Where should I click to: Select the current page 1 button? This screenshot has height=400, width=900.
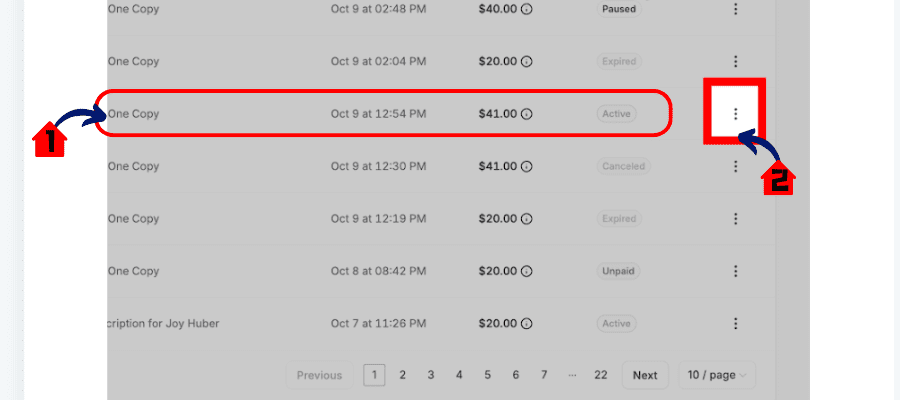point(374,375)
